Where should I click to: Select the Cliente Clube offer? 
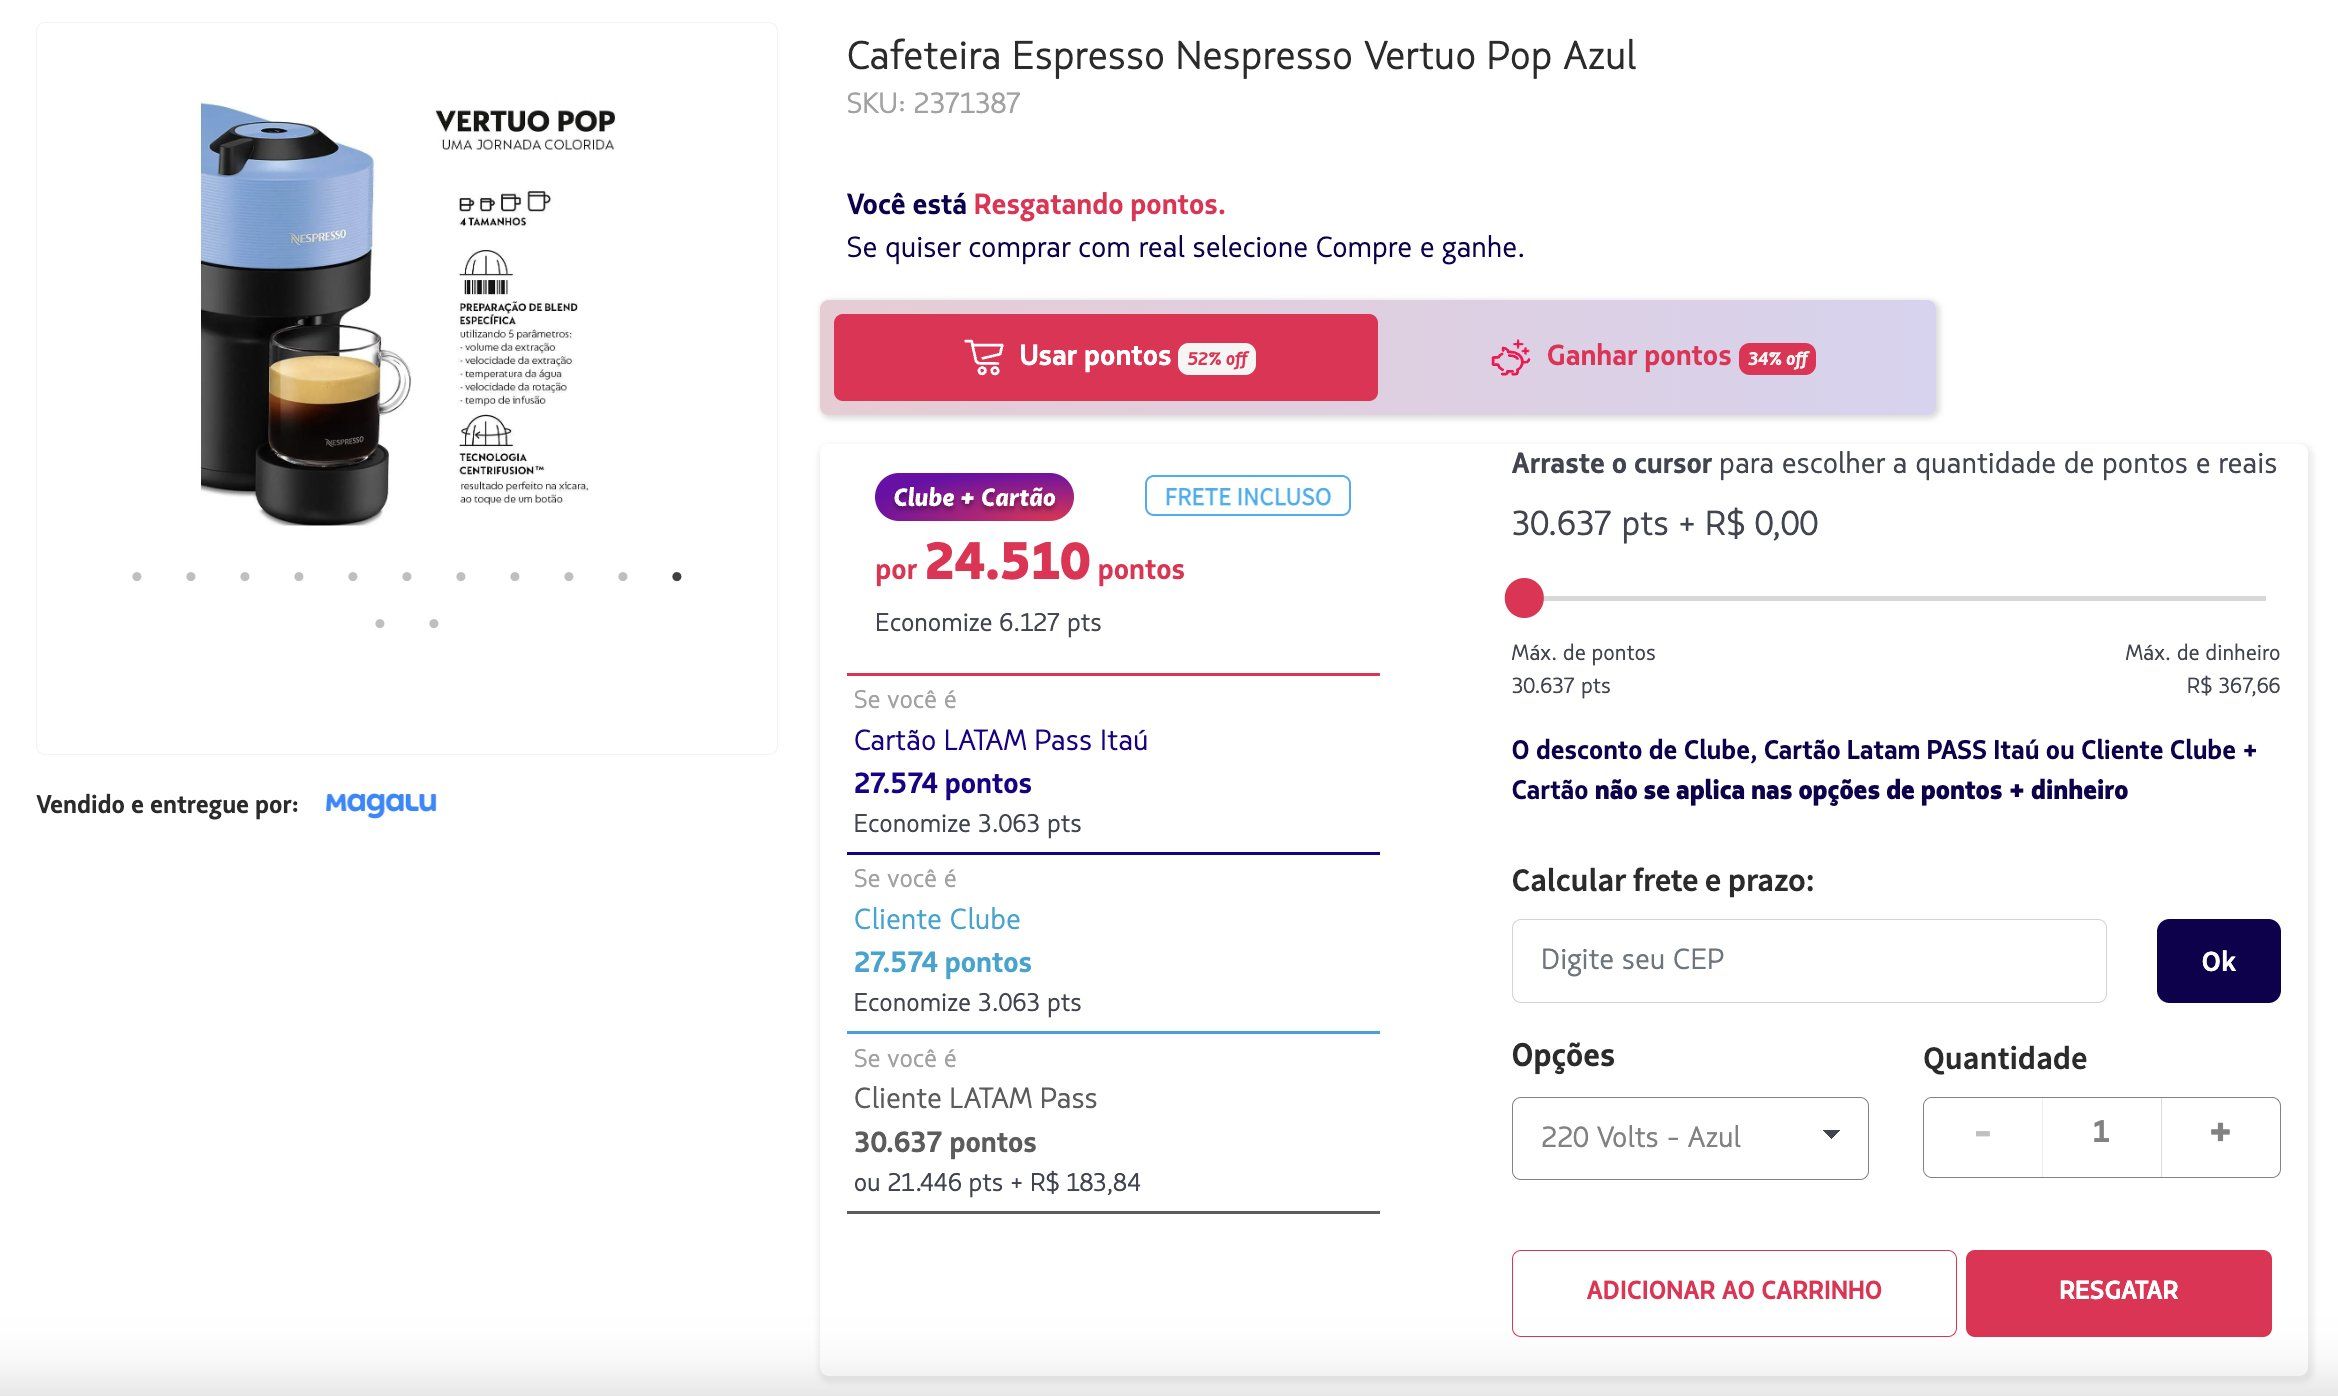(x=1113, y=944)
